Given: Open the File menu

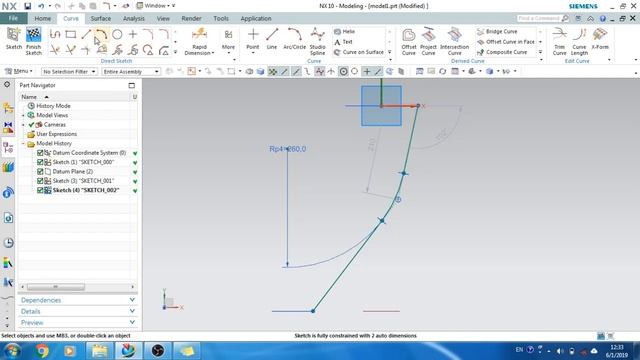Looking at the screenshot, I should 13,18.
